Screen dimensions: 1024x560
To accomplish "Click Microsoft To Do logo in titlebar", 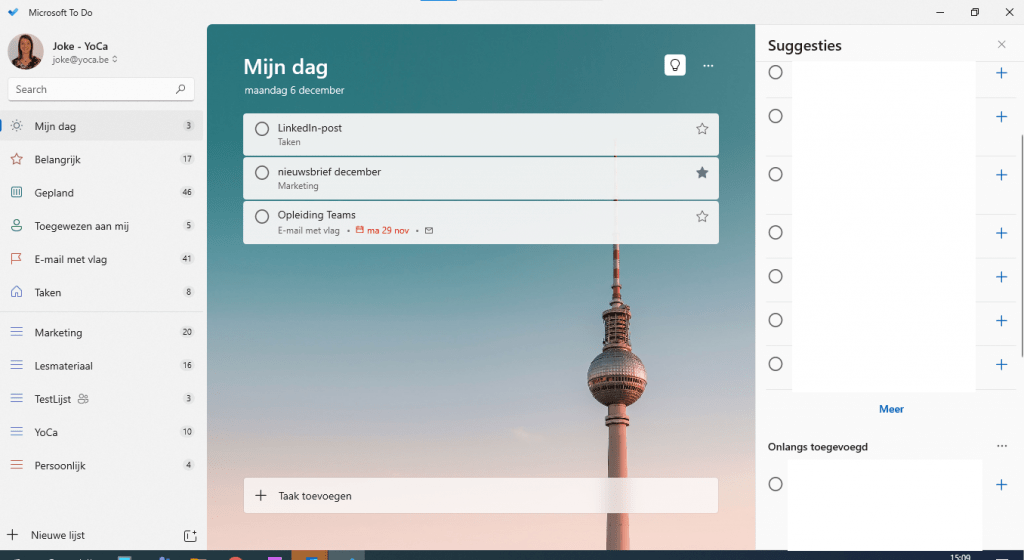I will [x=13, y=12].
